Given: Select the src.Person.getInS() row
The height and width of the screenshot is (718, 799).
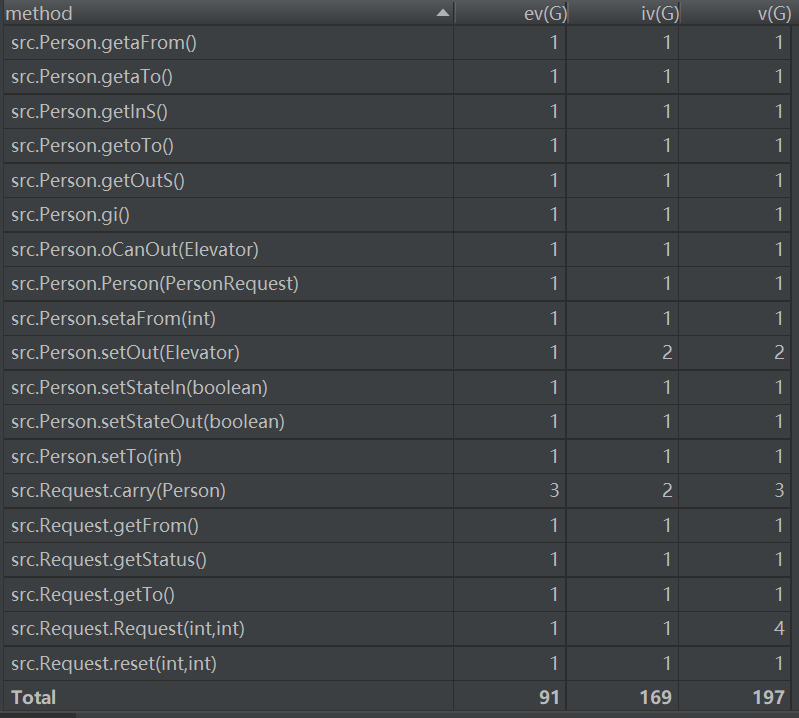Looking at the screenshot, I should point(397,112).
